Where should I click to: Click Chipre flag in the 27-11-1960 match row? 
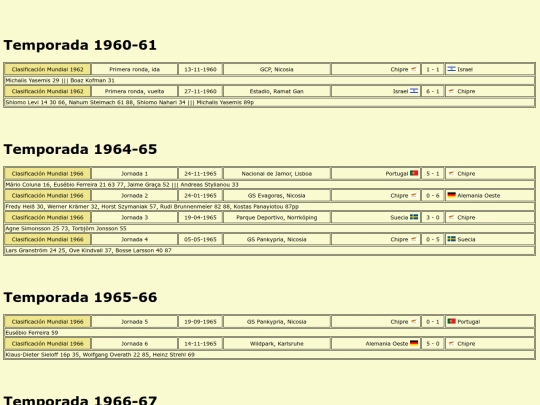point(451,91)
